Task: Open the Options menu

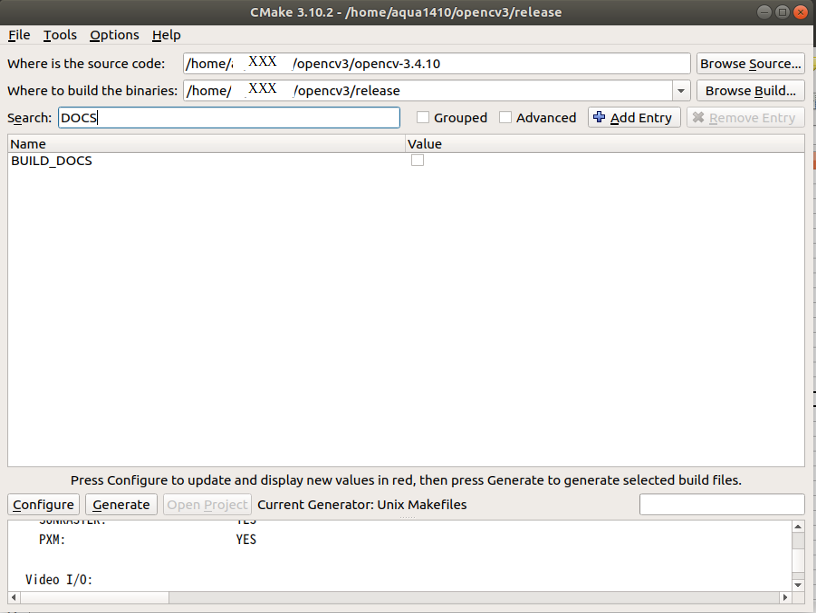Action: pyautogui.click(x=114, y=35)
